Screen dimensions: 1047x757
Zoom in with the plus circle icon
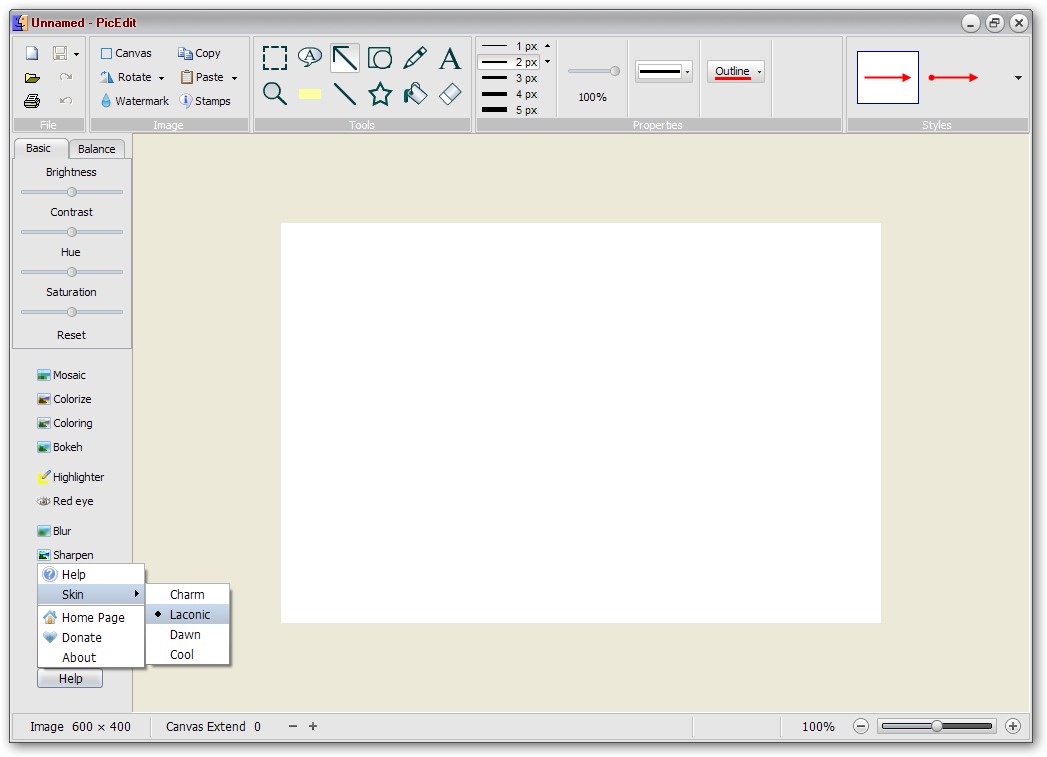(x=1013, y=726)
